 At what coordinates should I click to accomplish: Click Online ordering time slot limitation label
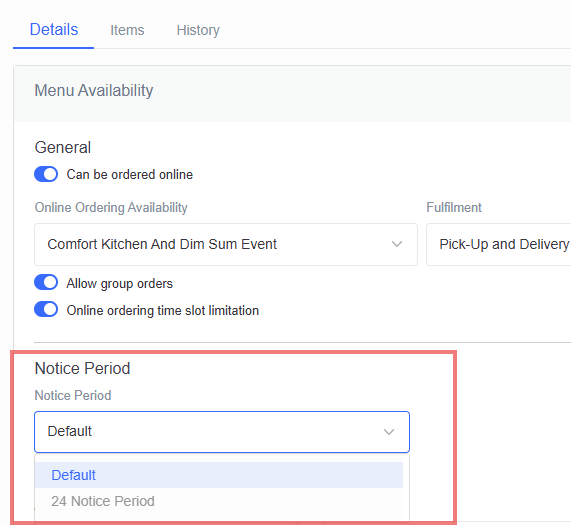pyautogui.click(x=162, y=311)
